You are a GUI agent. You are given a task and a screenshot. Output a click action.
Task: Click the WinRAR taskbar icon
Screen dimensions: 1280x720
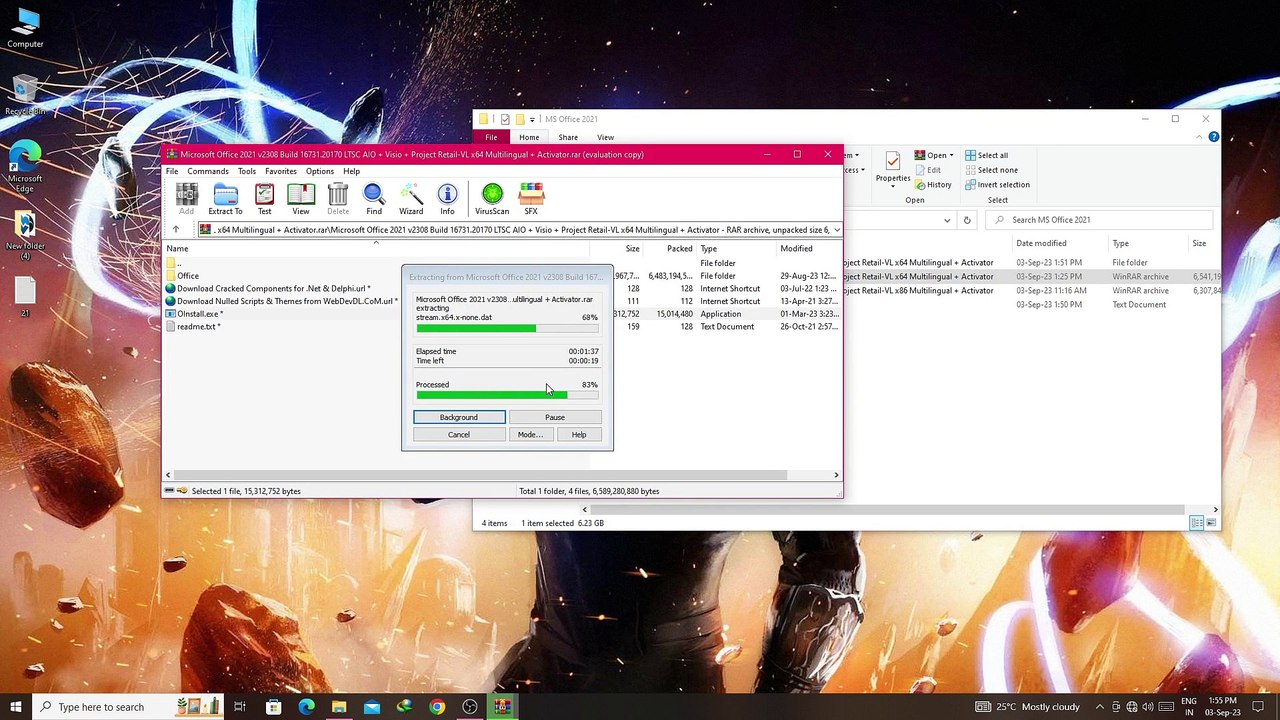click(502, 707)
